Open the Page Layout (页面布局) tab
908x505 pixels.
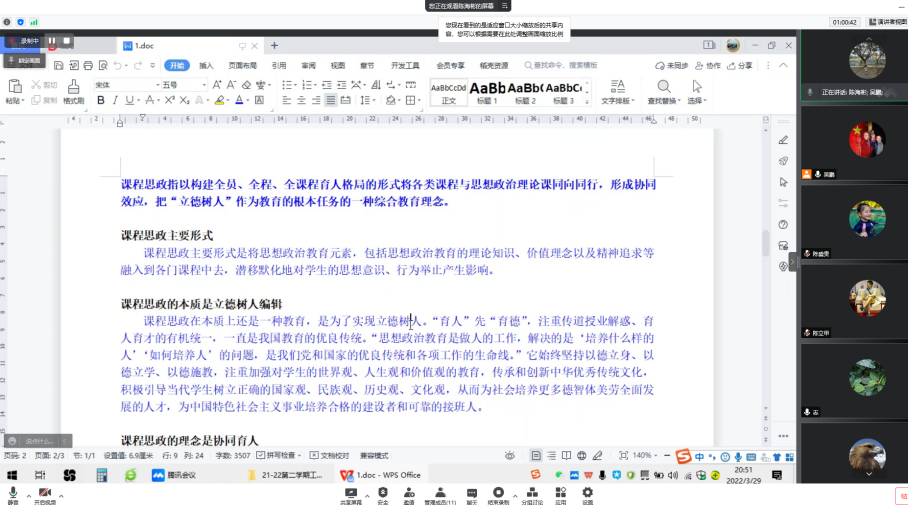tap(242, 66)
